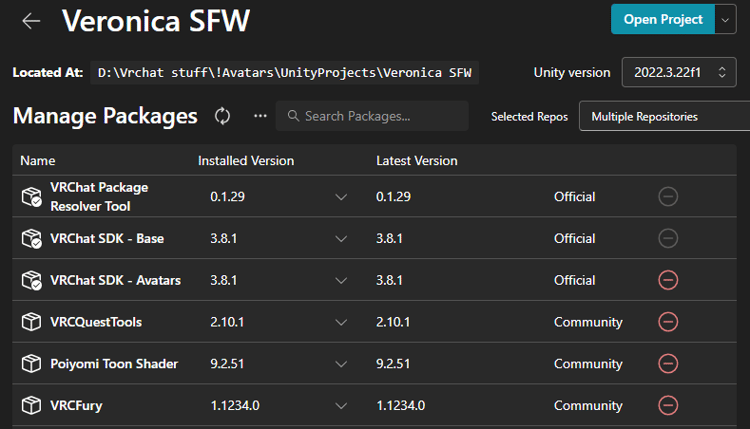Click the Open Project button
Image resolution: width=750 pixels, height=429 pixels.
pyautogui.click(x=661, y=19)
